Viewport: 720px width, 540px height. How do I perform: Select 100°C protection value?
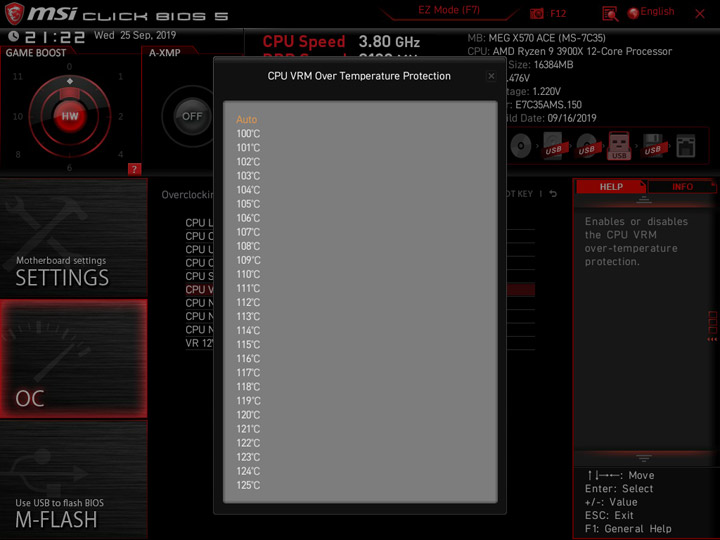[248, 134]
